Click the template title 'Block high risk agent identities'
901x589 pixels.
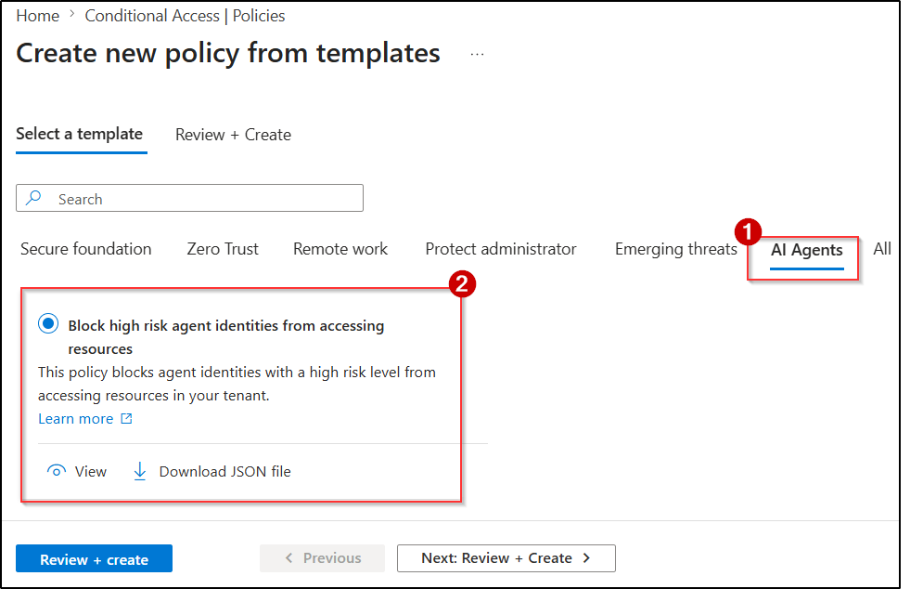[x=226, y=337]
